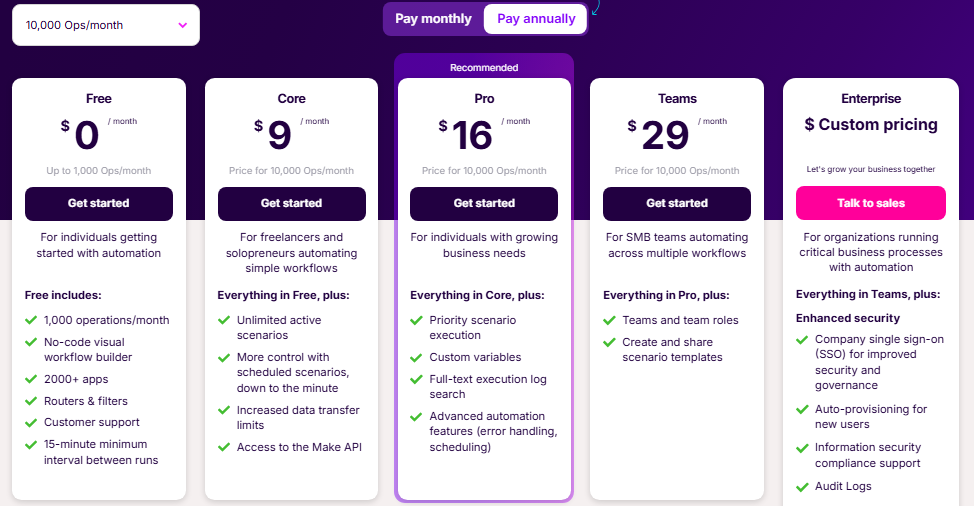Click checkmark icon beside 2000+ apps
The image size is (974, 506).
(30, 379)
